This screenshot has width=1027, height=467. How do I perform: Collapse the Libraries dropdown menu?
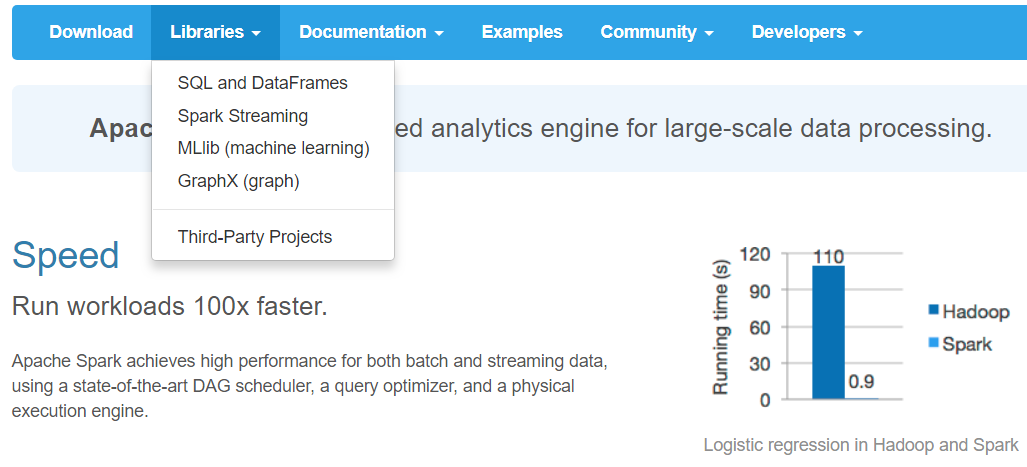[x=215, y=32]
